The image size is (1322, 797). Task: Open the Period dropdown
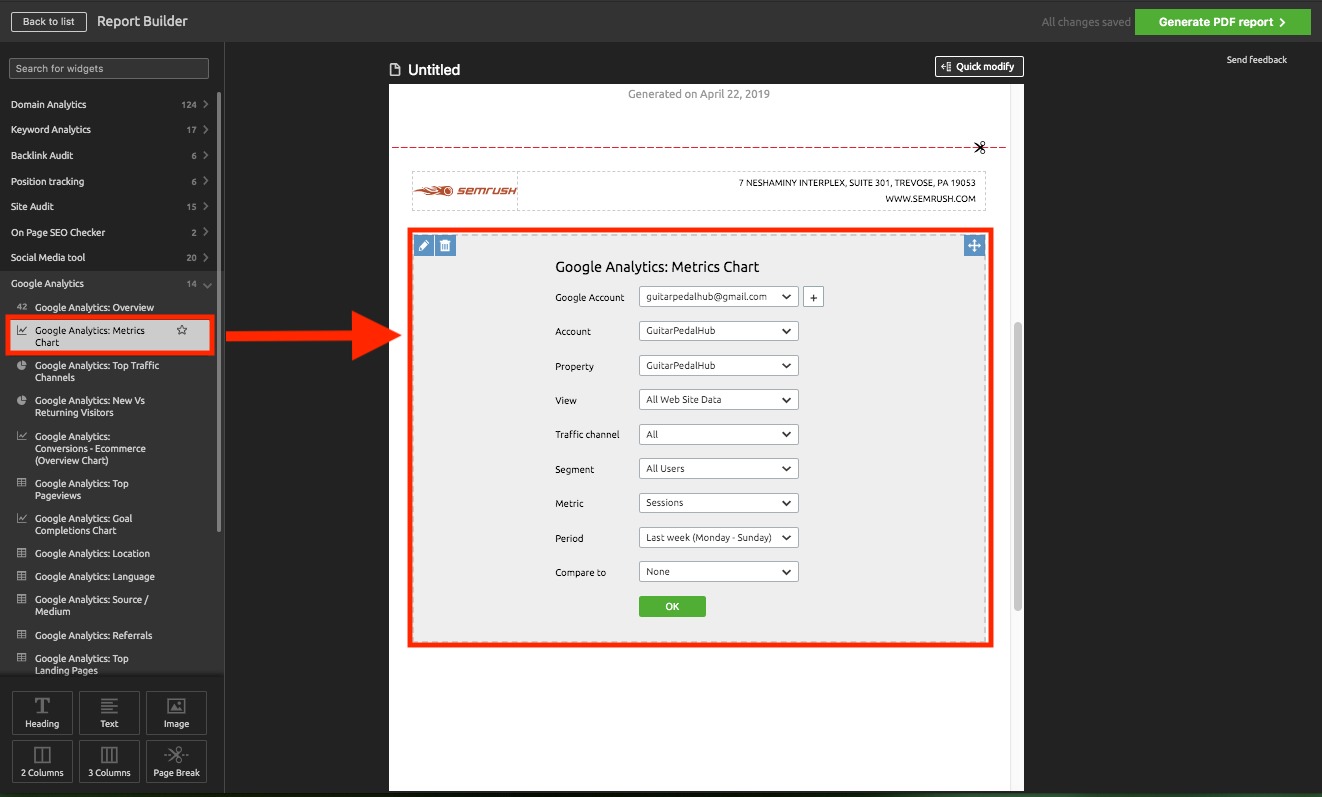718,537
